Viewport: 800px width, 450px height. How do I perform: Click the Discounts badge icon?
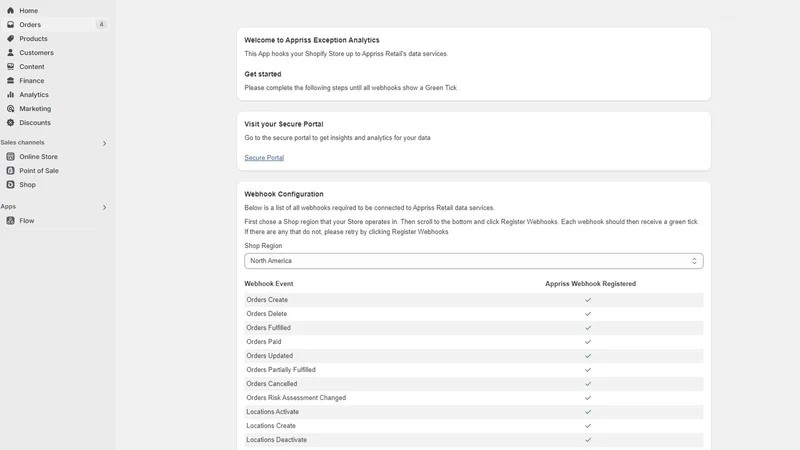[10, 122]
